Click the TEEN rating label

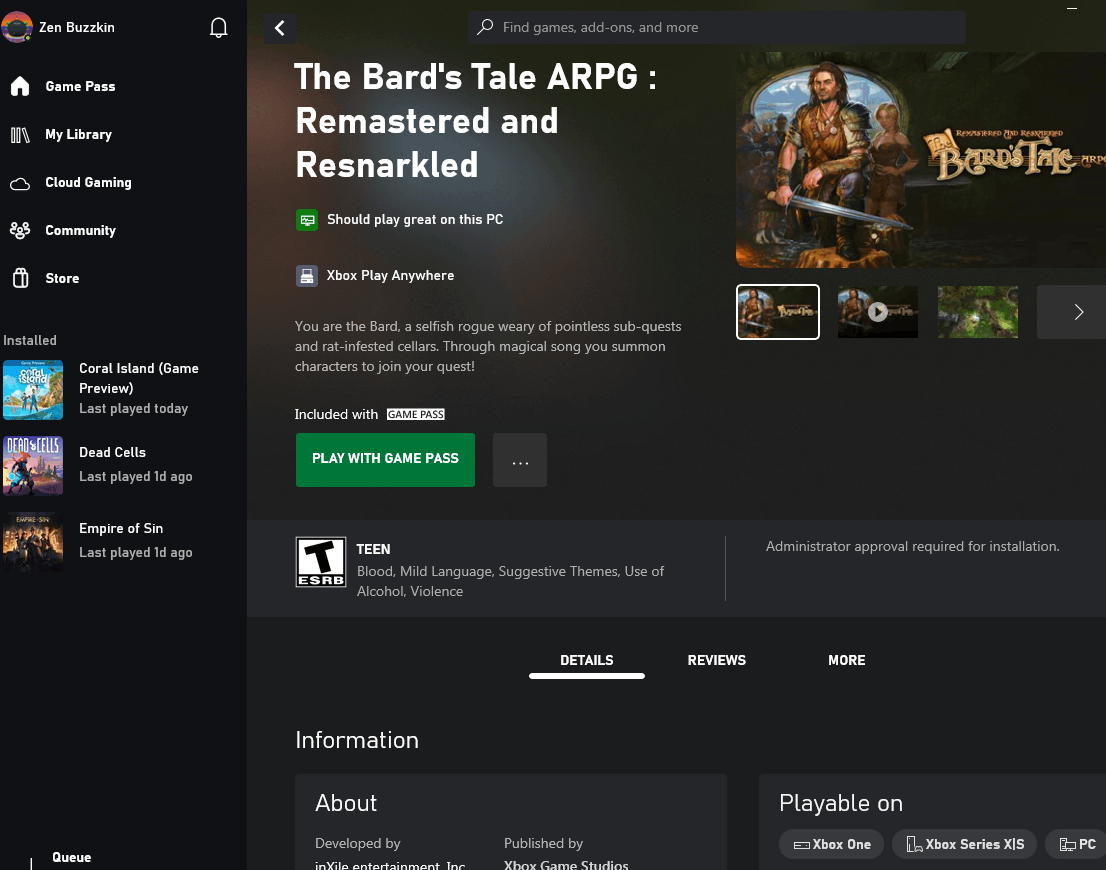[x=373, y=549]
